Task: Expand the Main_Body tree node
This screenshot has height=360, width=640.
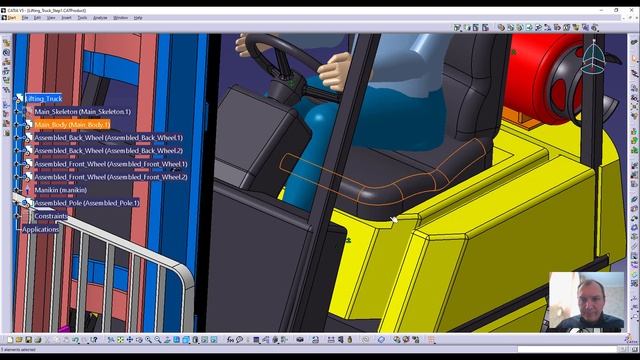Action: coord(17,124)
